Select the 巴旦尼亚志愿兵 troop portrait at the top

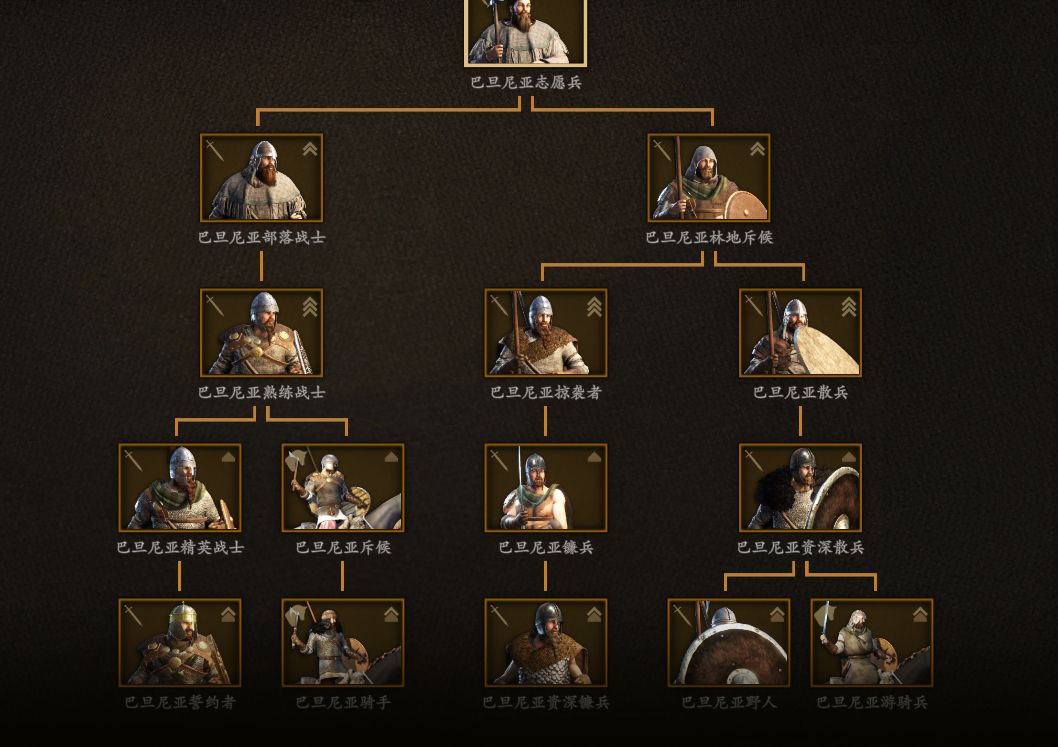pos(526,32)
